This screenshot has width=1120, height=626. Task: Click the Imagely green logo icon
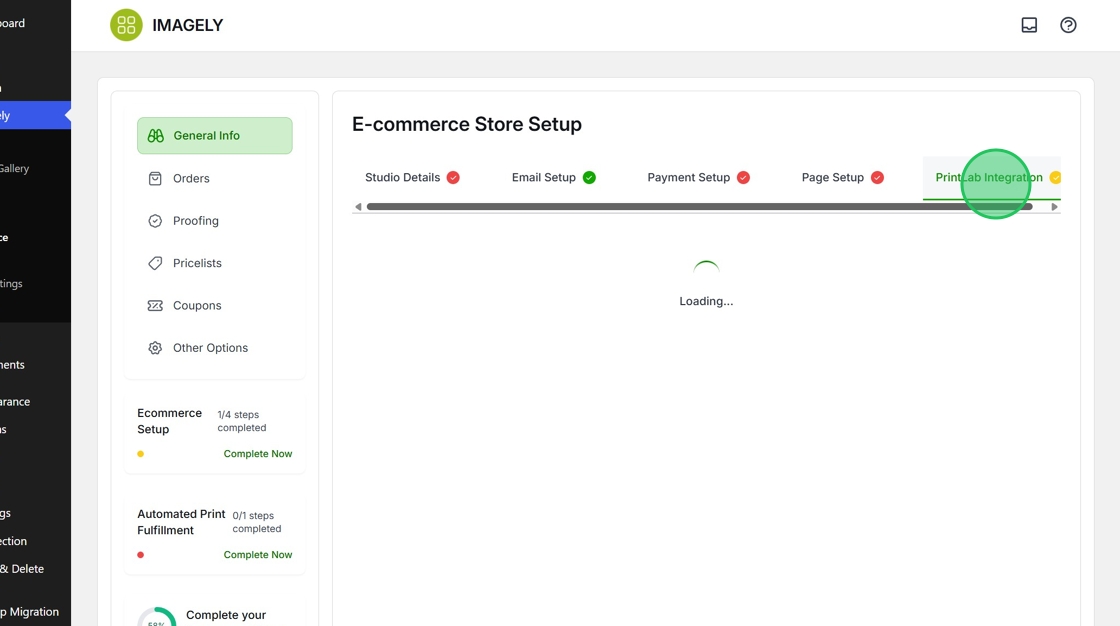[x=126, y=25]
